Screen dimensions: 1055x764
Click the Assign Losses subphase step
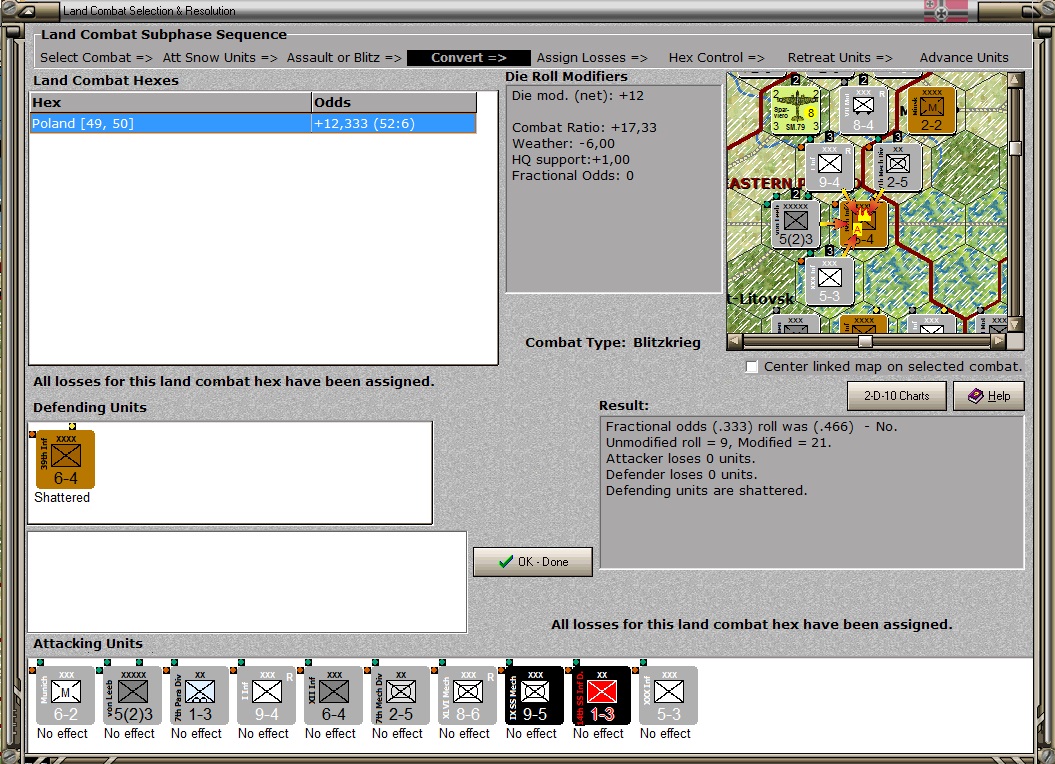tap(592, 58)
